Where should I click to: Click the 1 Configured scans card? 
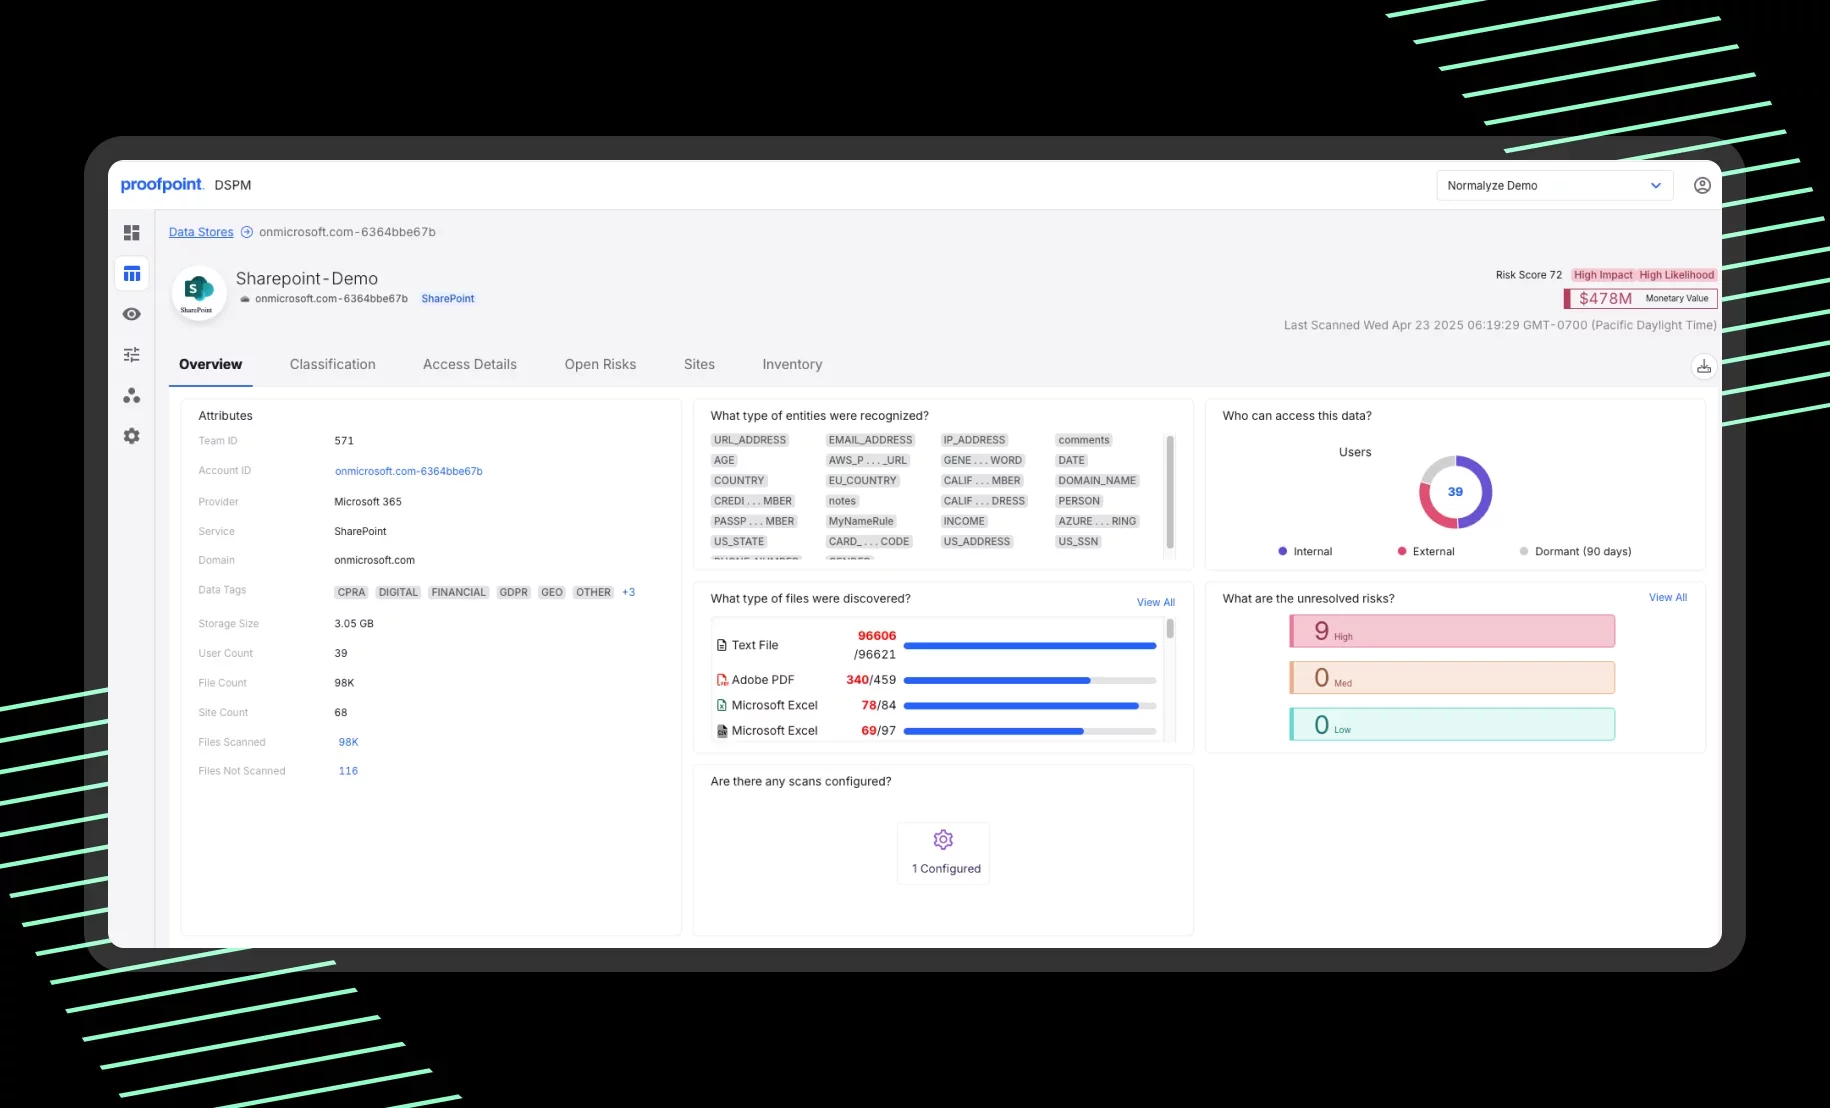(943, 853)
